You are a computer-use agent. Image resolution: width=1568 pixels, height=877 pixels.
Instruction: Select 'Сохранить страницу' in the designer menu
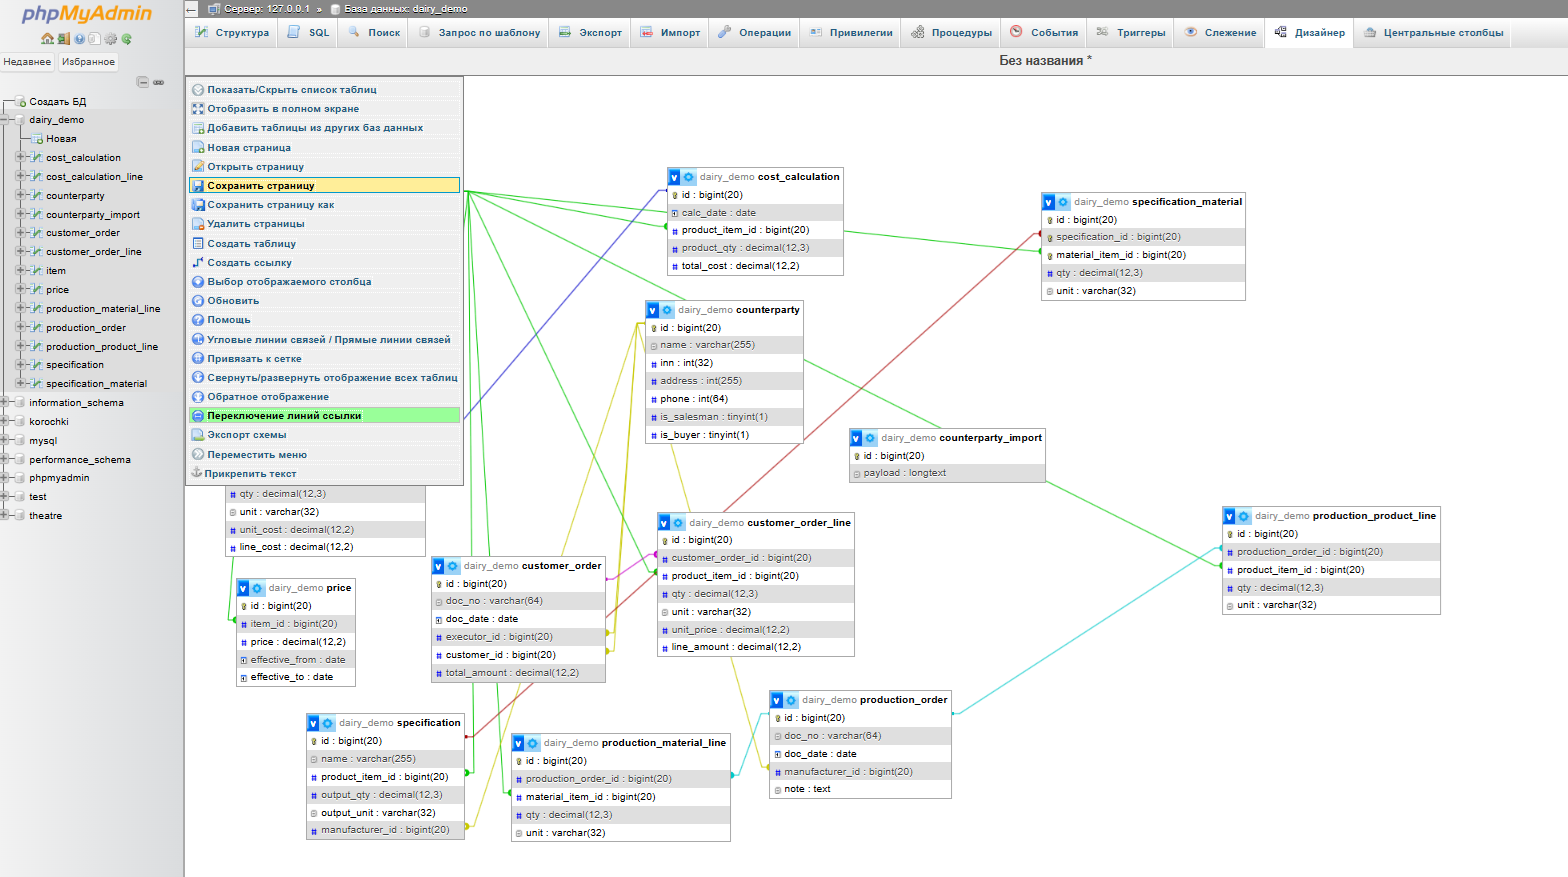tap(261, 186)
